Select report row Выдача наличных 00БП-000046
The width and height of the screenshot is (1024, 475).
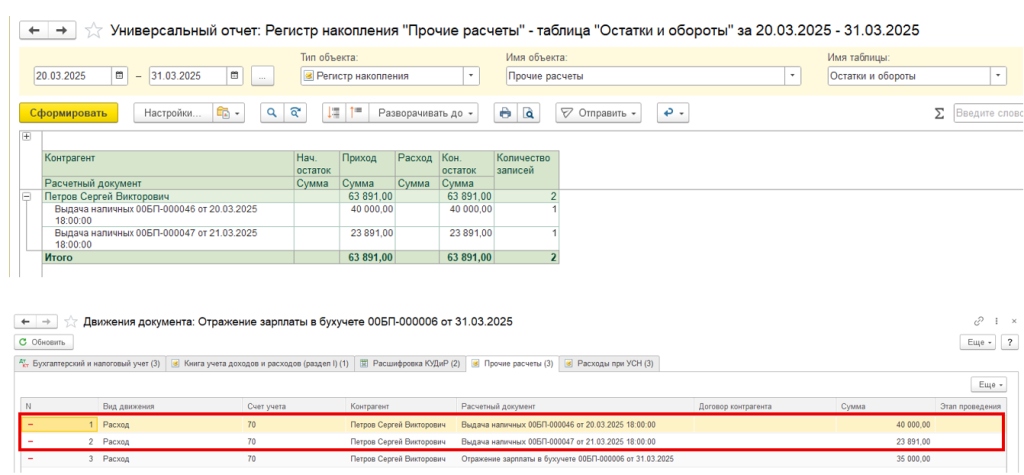[168, 214]
